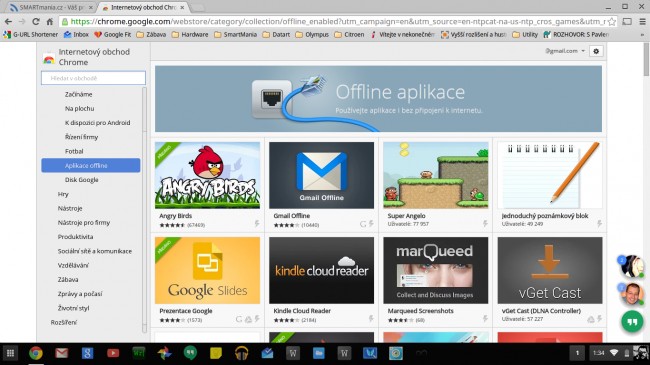Click the page vertical scrollbar thumb
The width and height of the screenshot is (650, 365).
tap(646, 59)
